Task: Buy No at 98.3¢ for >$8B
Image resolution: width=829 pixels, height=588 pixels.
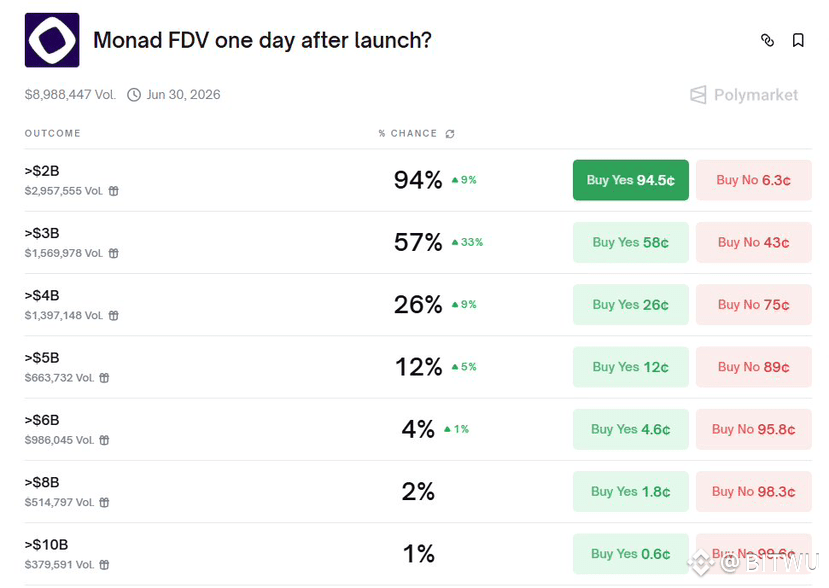Action: tap(753, 491)
